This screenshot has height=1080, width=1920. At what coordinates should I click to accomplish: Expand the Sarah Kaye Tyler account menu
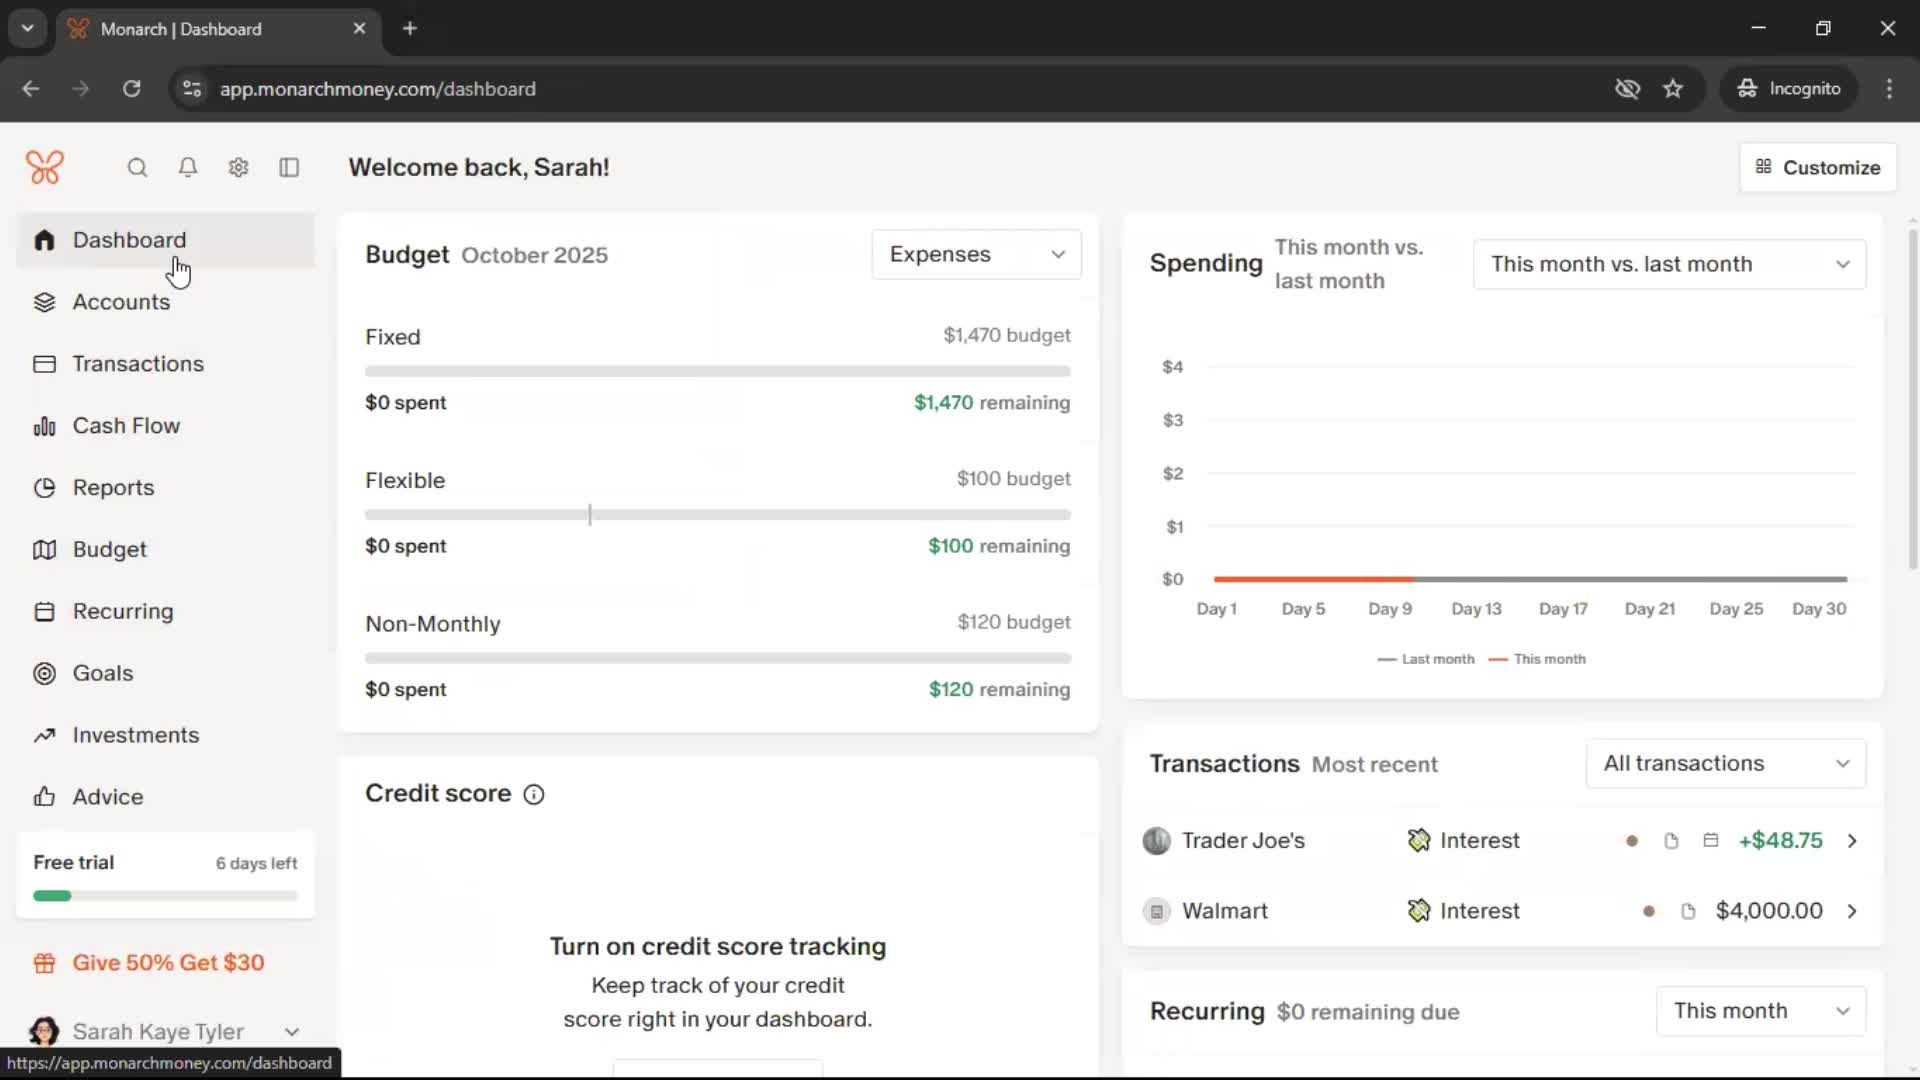[291, 1032]
